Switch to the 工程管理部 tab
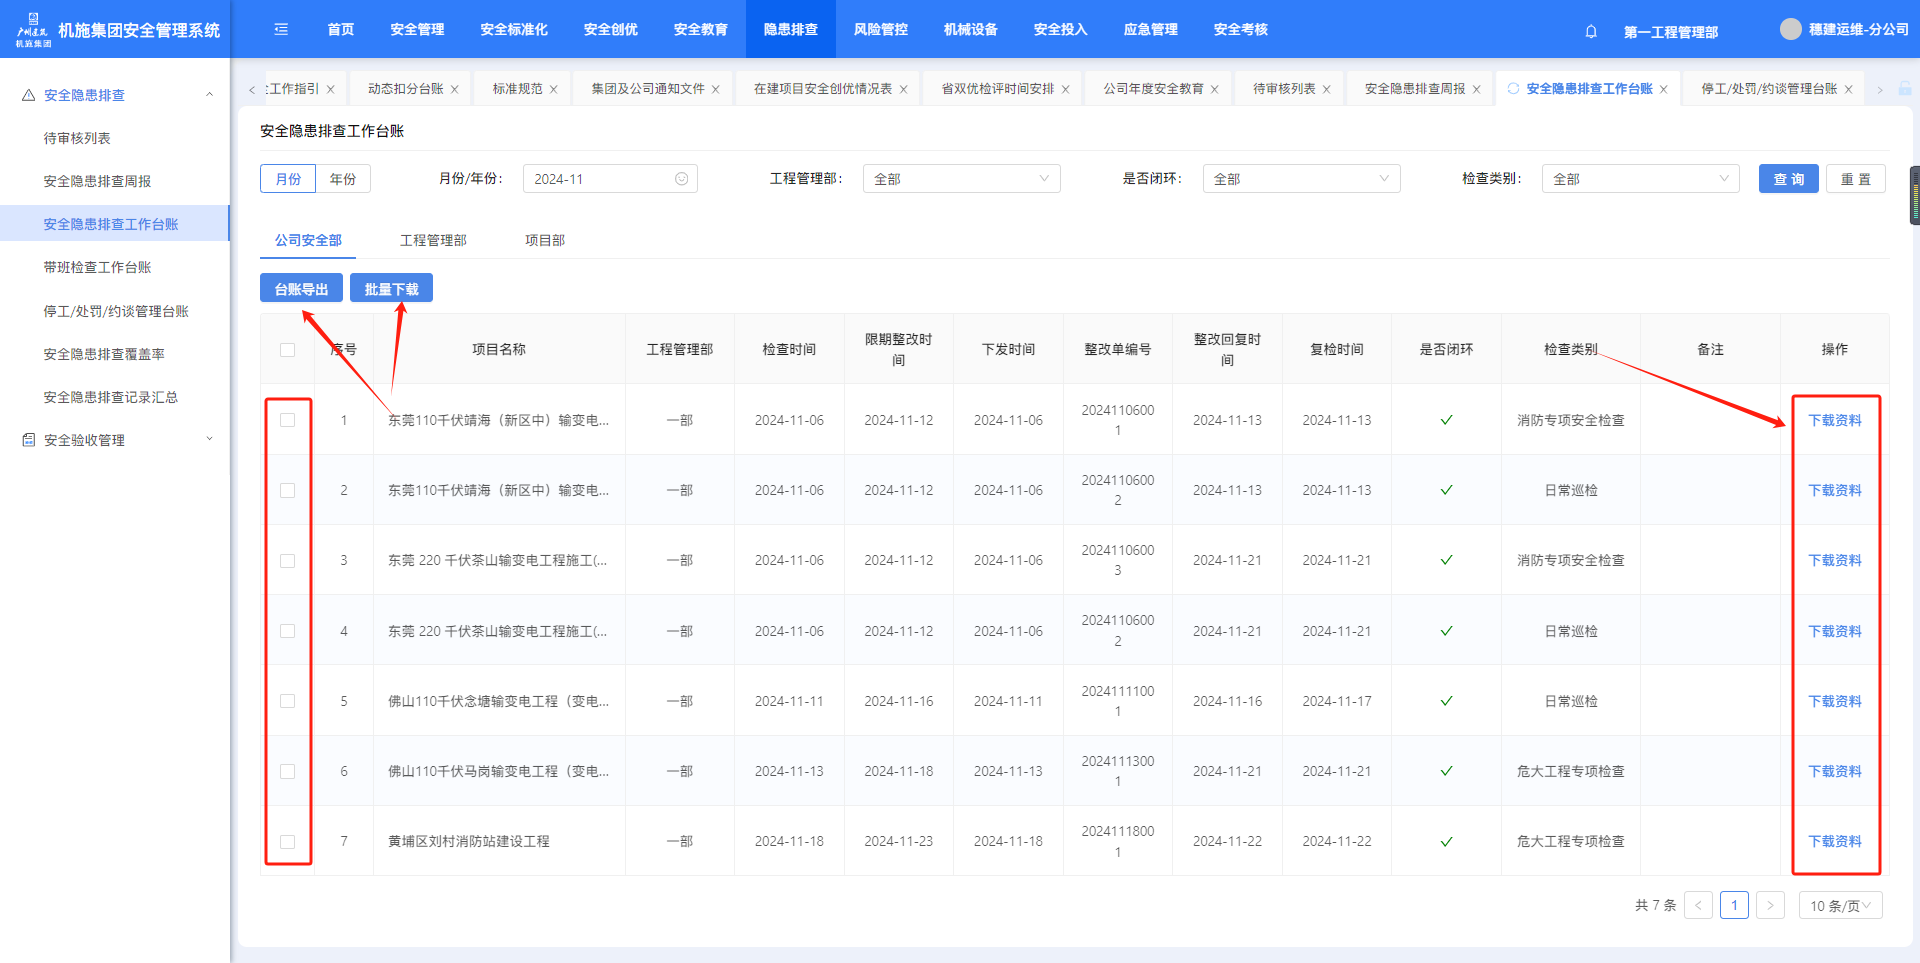The image size is (1920, 963). pos(433,240)
